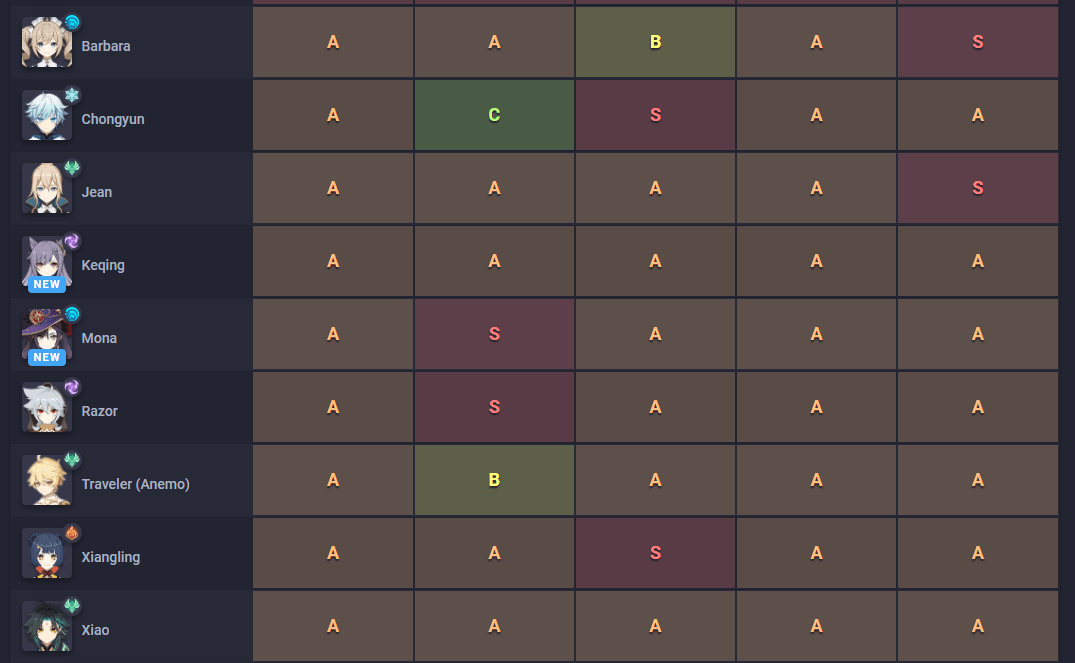Select Barbara's B tier cell

point(655,42)
